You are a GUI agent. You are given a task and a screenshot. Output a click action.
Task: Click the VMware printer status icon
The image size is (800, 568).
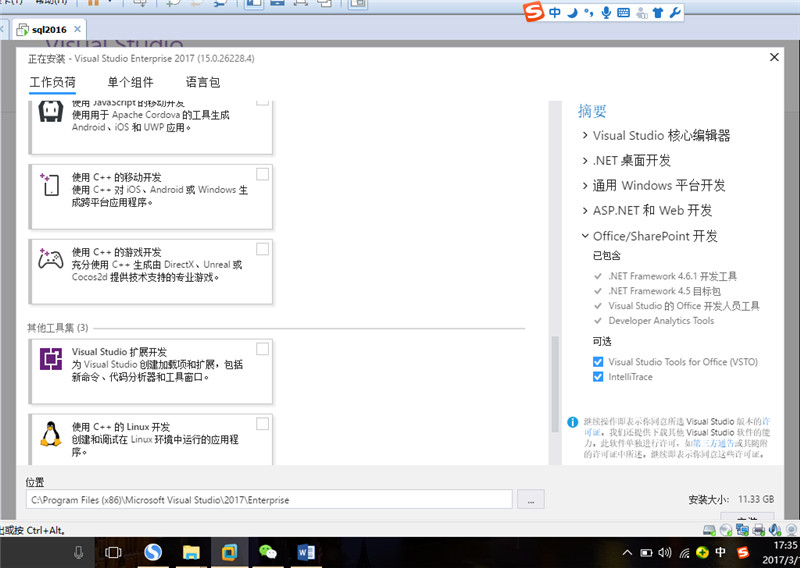point(758,530)
